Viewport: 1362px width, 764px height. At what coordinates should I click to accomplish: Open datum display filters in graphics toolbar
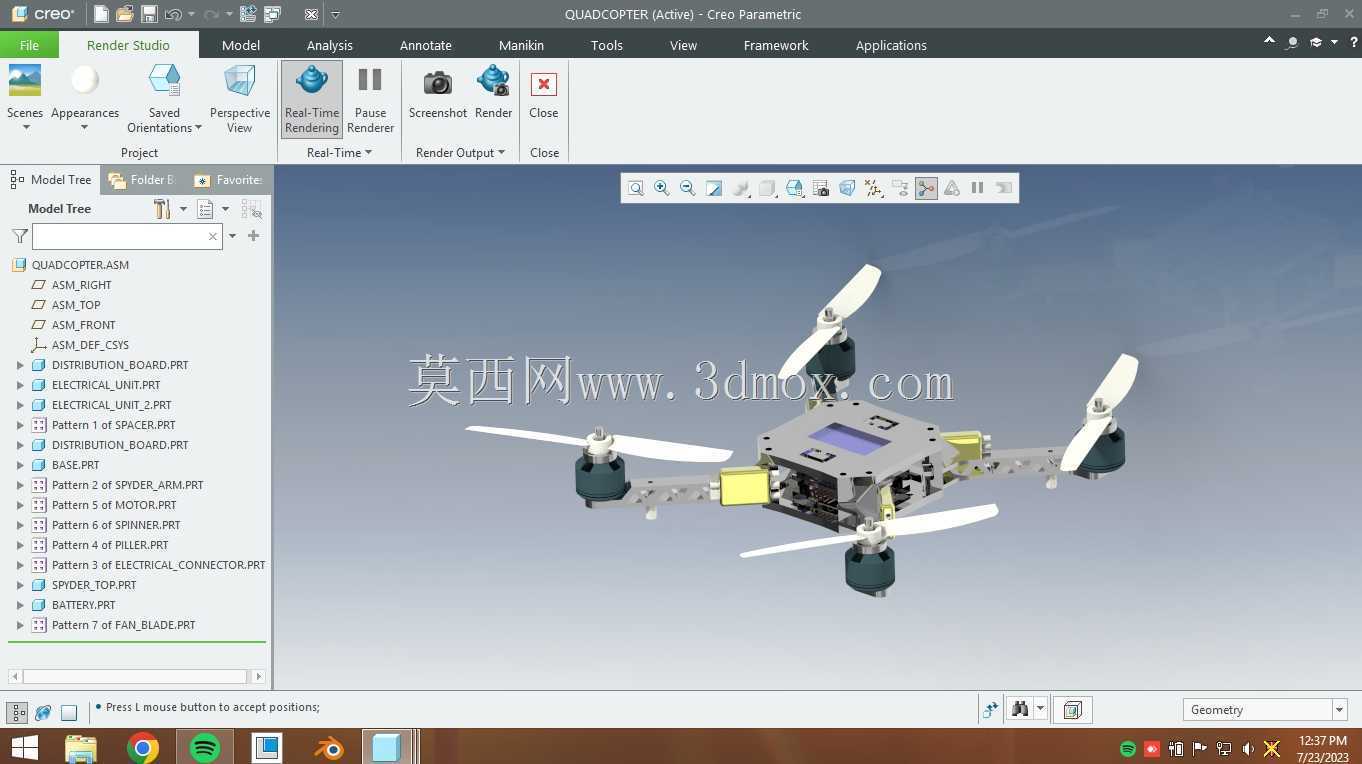click(874, 188)
